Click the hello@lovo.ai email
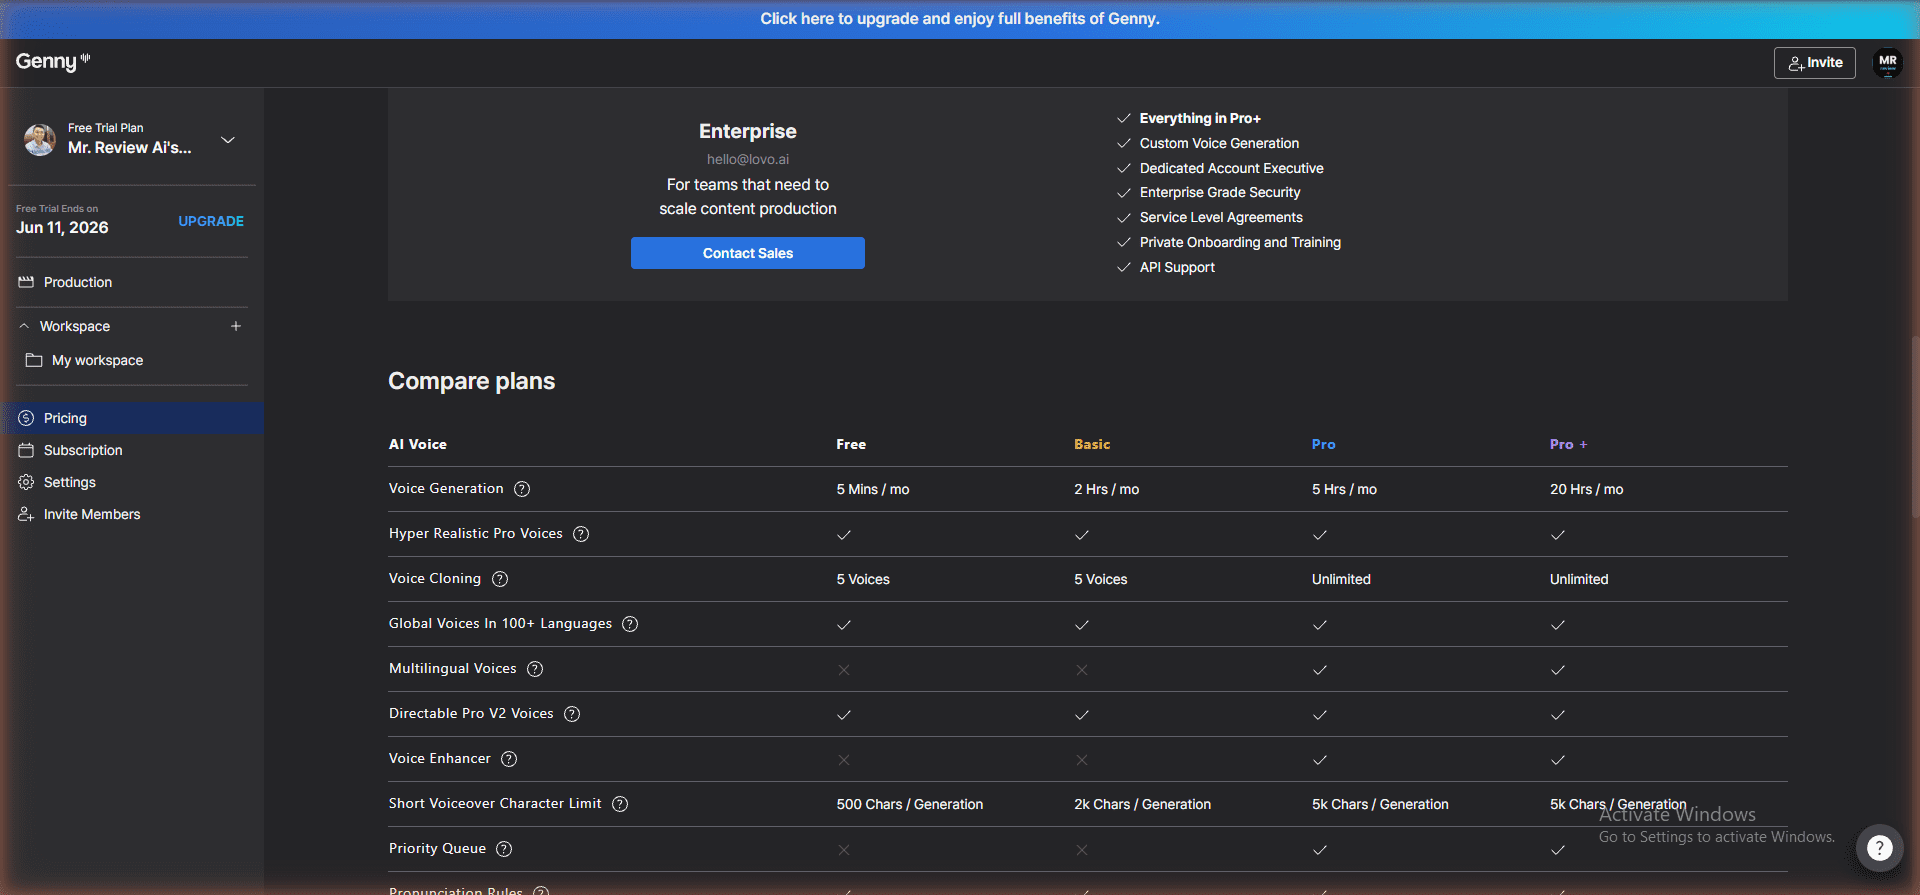1920x895 pixels. [x=748, y=159]
